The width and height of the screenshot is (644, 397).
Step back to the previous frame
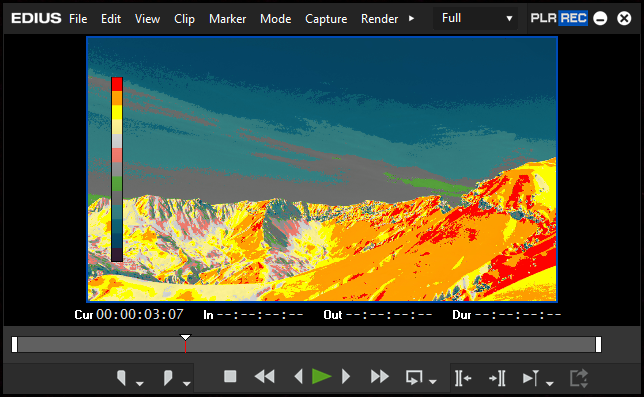click(x=299, y=376)
